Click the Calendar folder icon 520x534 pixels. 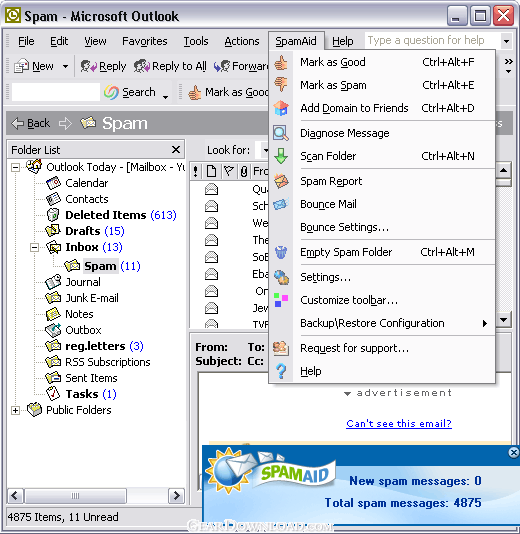pyautogui.click(x=53, y=183)
